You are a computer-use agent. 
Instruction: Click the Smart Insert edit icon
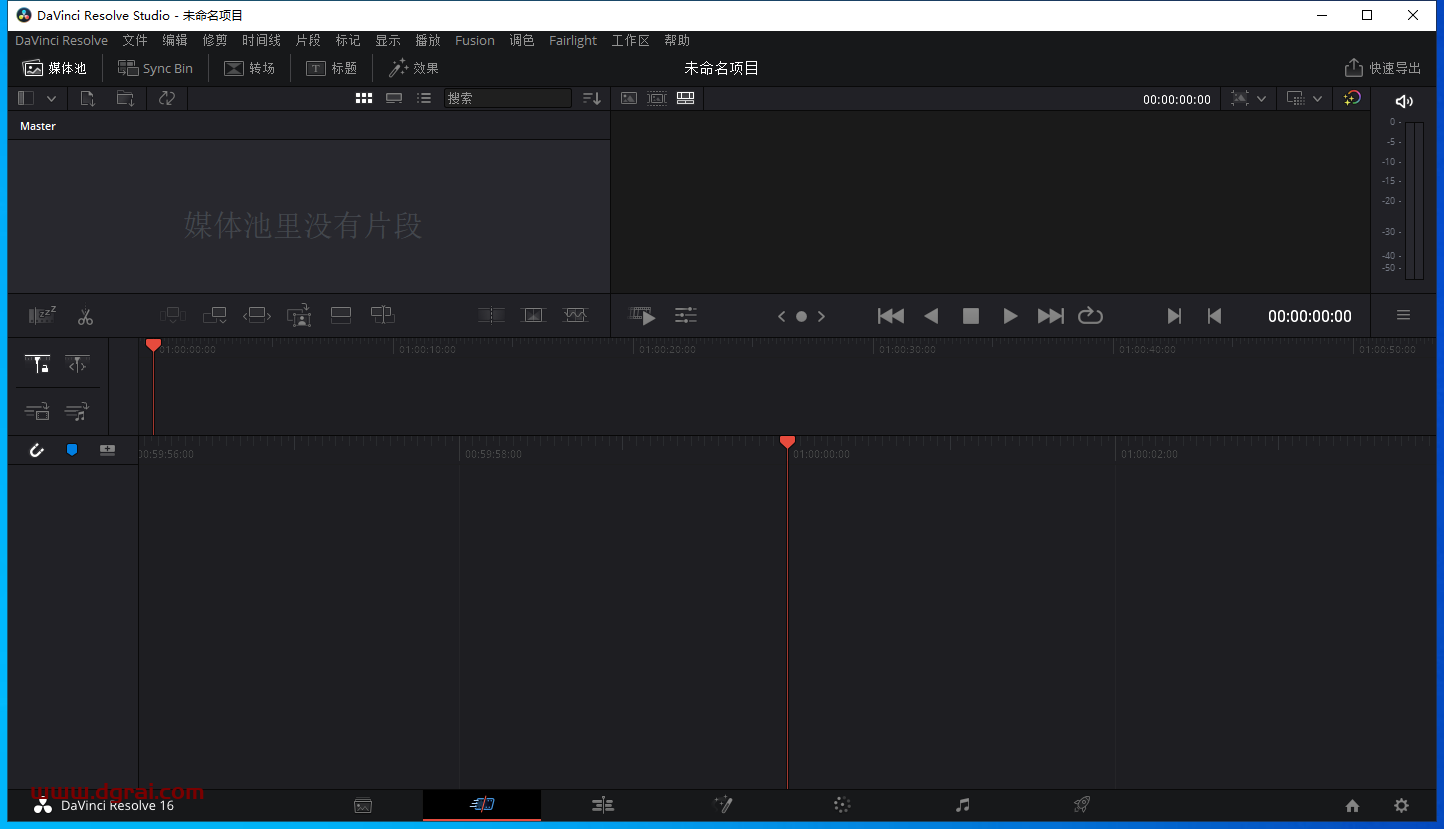(173, 316)
